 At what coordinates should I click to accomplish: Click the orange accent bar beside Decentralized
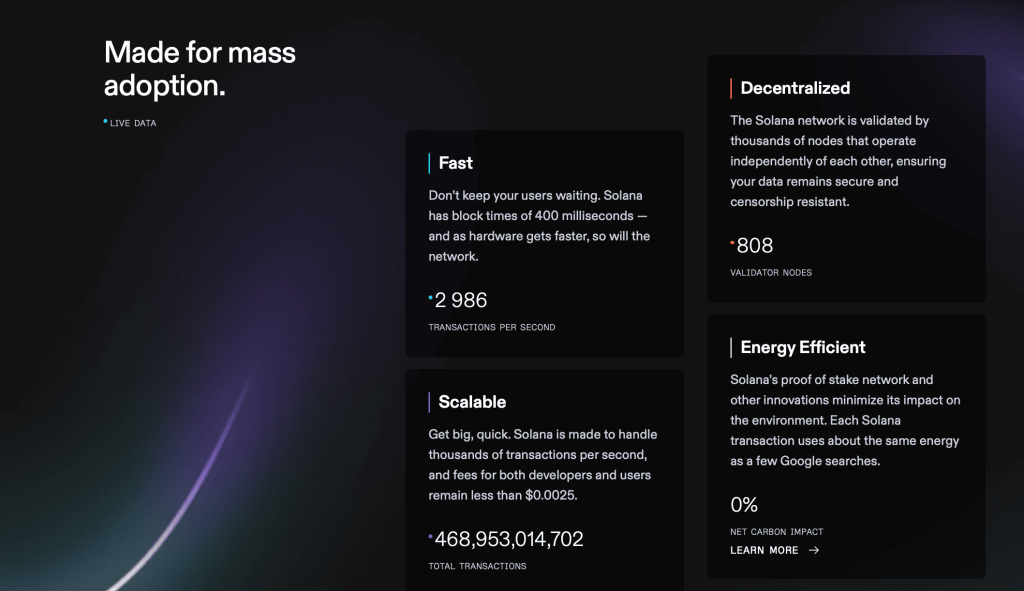[x=731, y=88]
